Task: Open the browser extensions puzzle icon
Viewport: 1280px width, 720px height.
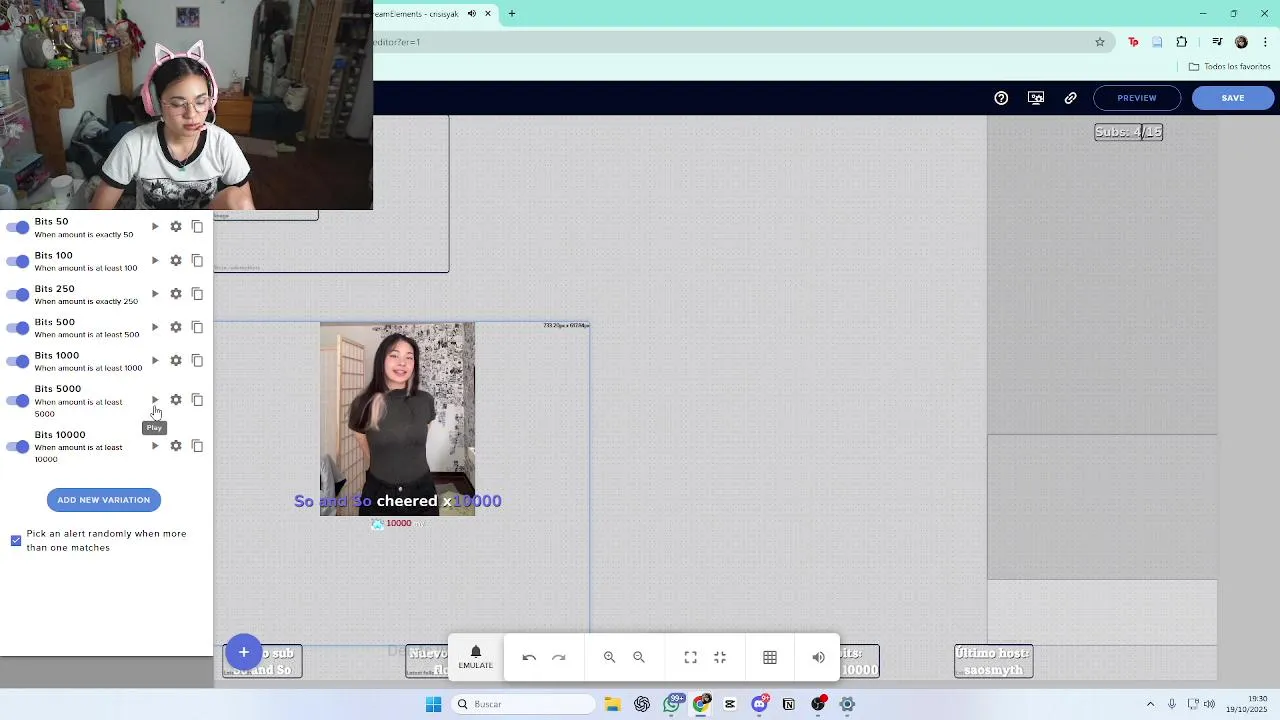Action: [1182, 42]
